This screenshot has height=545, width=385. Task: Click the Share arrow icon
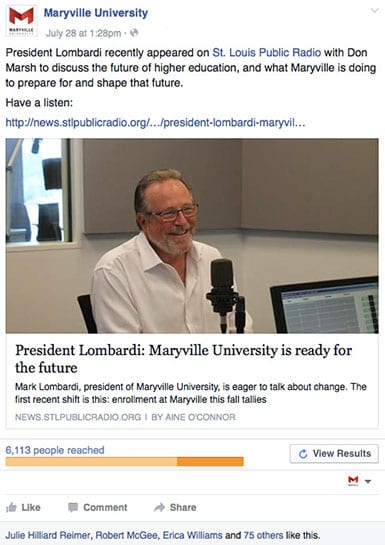(x=159, y=507)
